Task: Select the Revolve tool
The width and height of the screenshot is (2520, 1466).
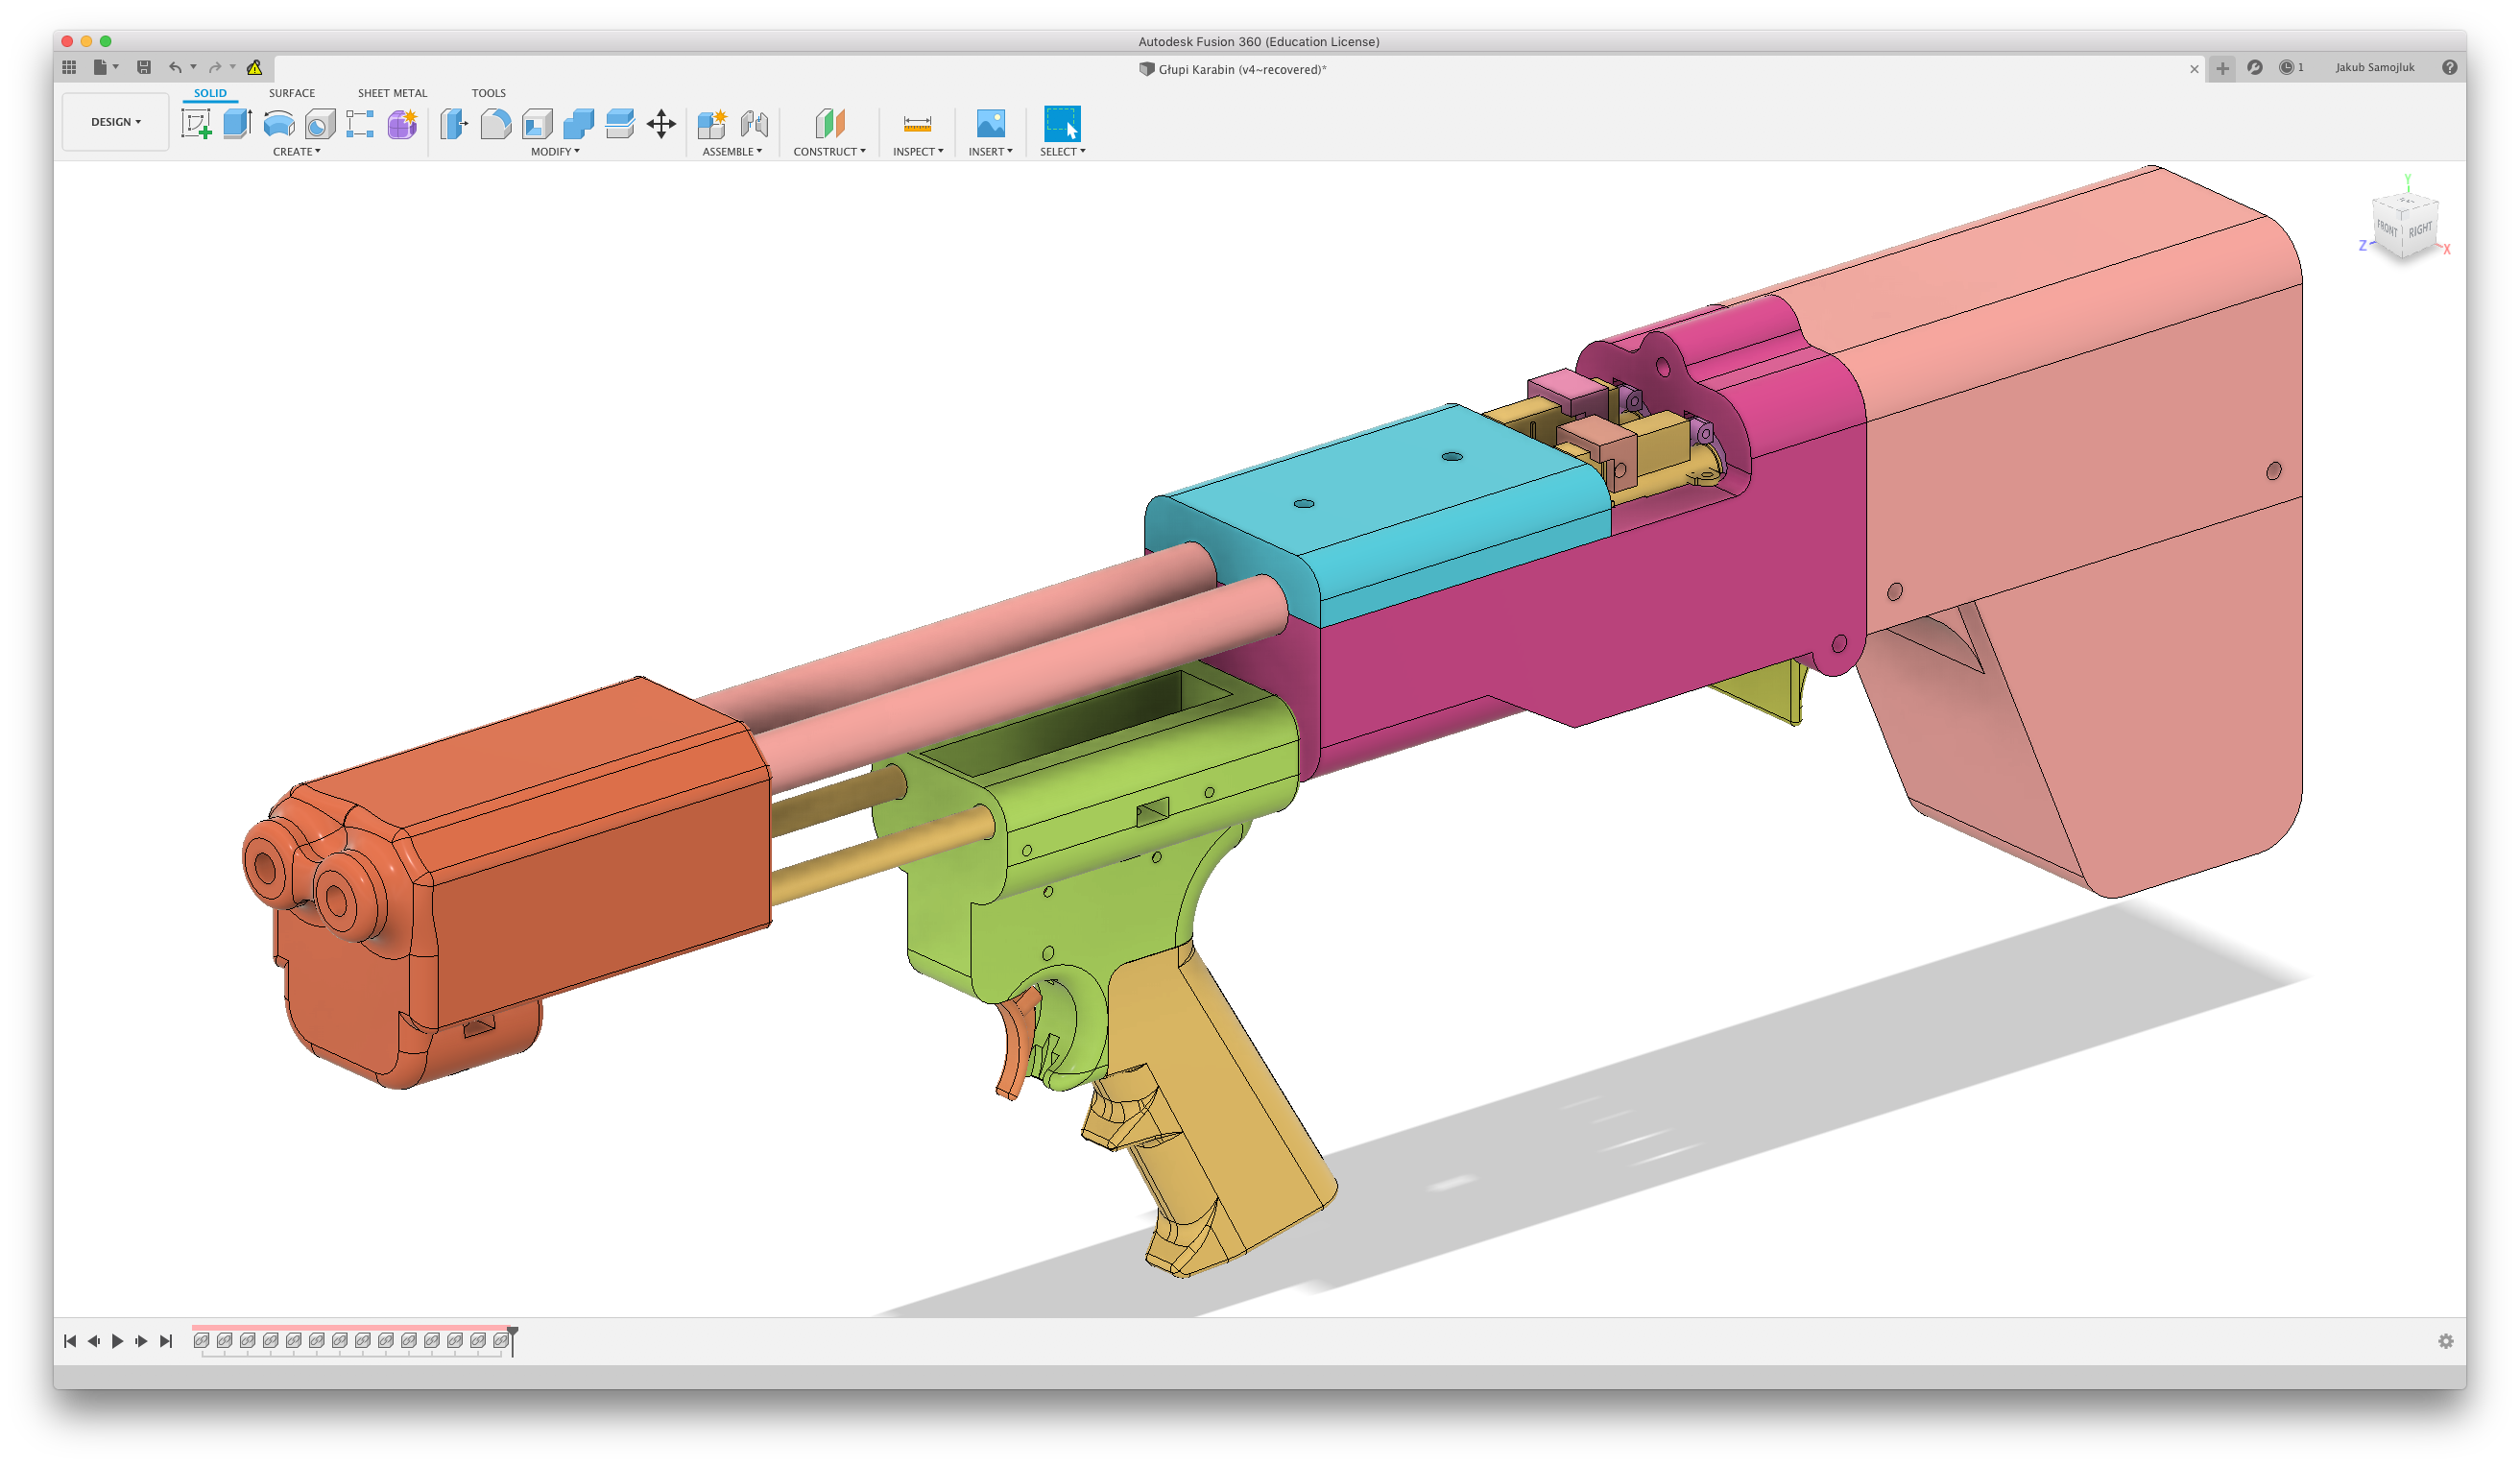Action: pos(278,124)
